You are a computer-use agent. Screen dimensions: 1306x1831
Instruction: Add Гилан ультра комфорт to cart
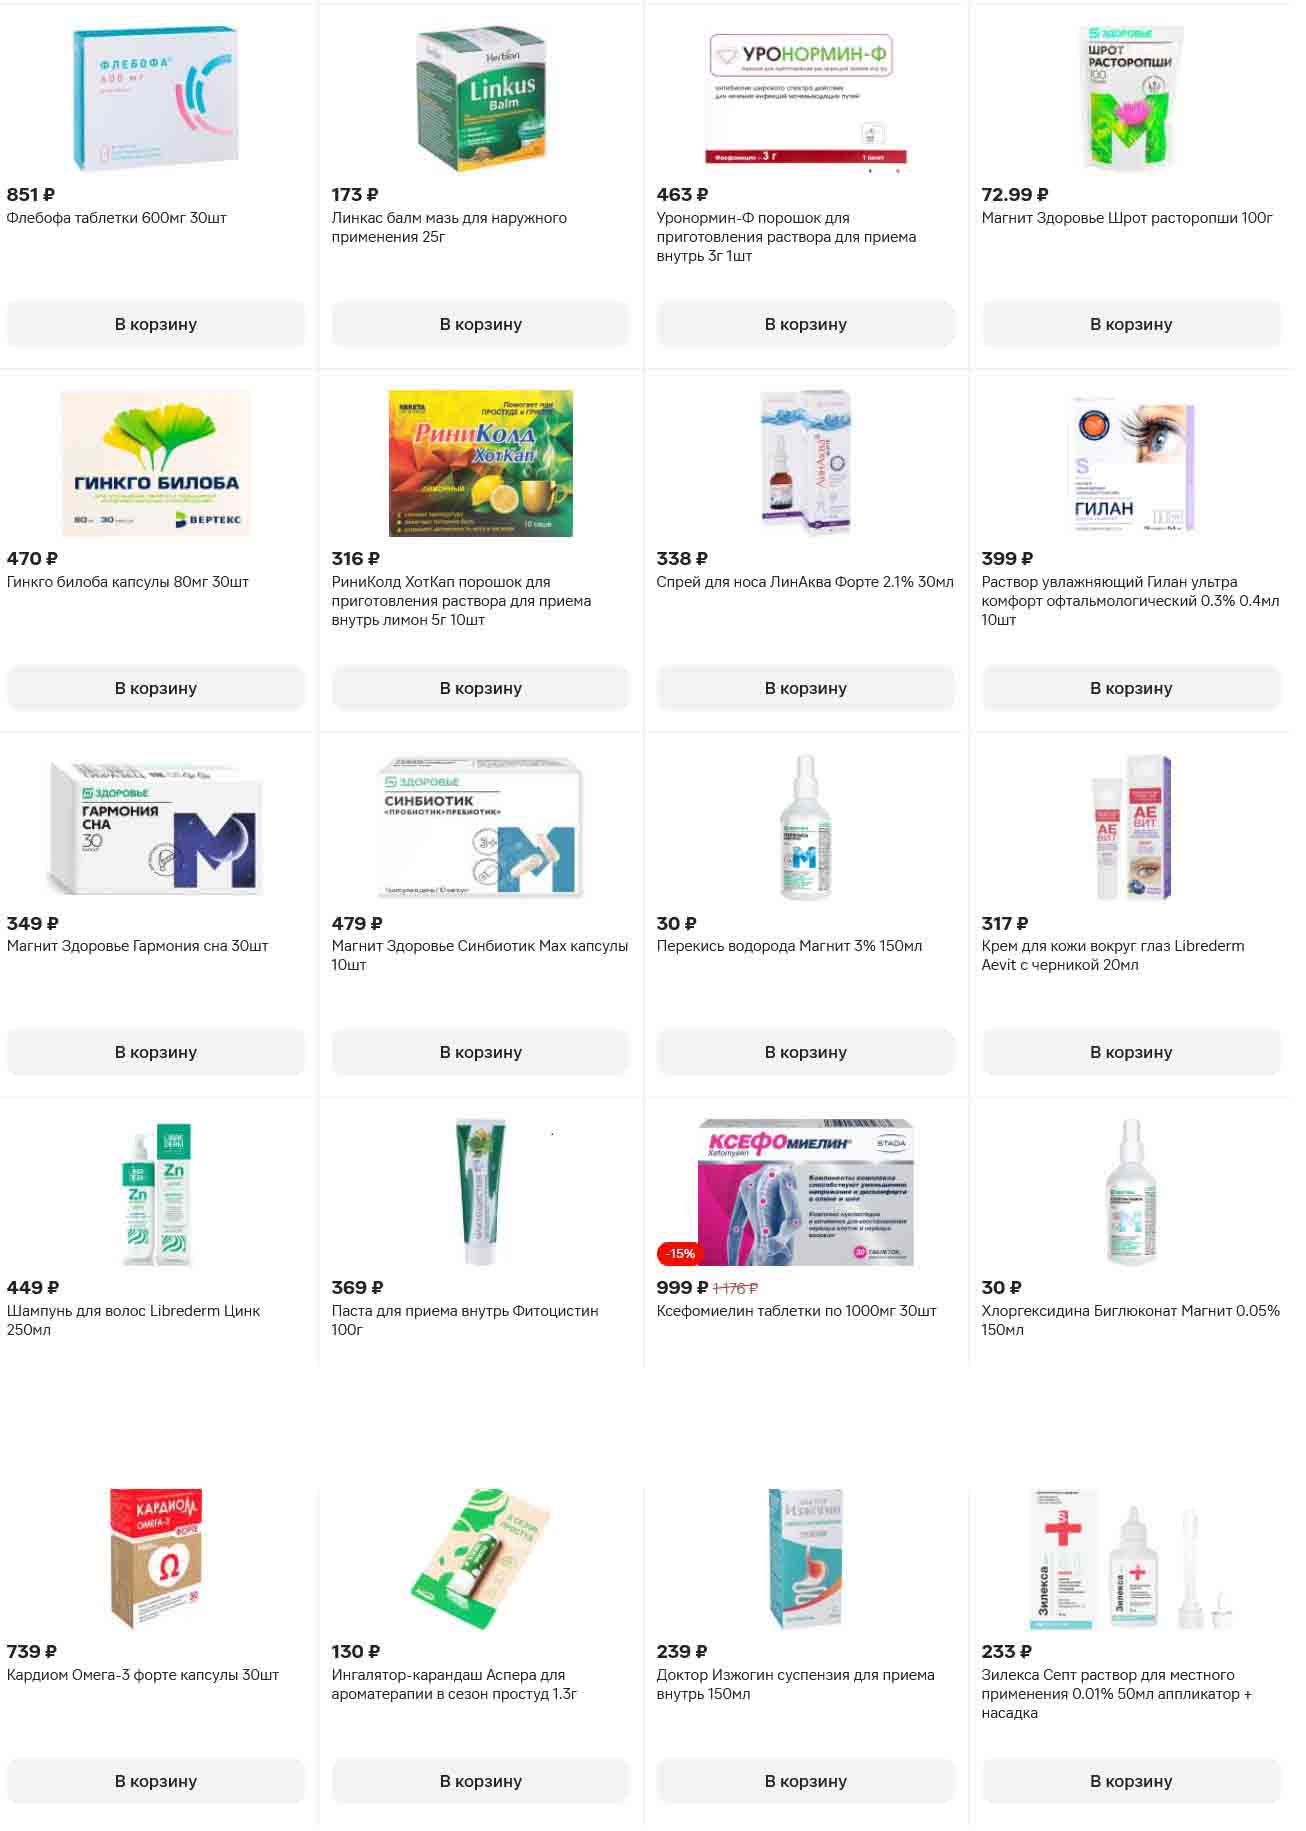click(1131, 688)
